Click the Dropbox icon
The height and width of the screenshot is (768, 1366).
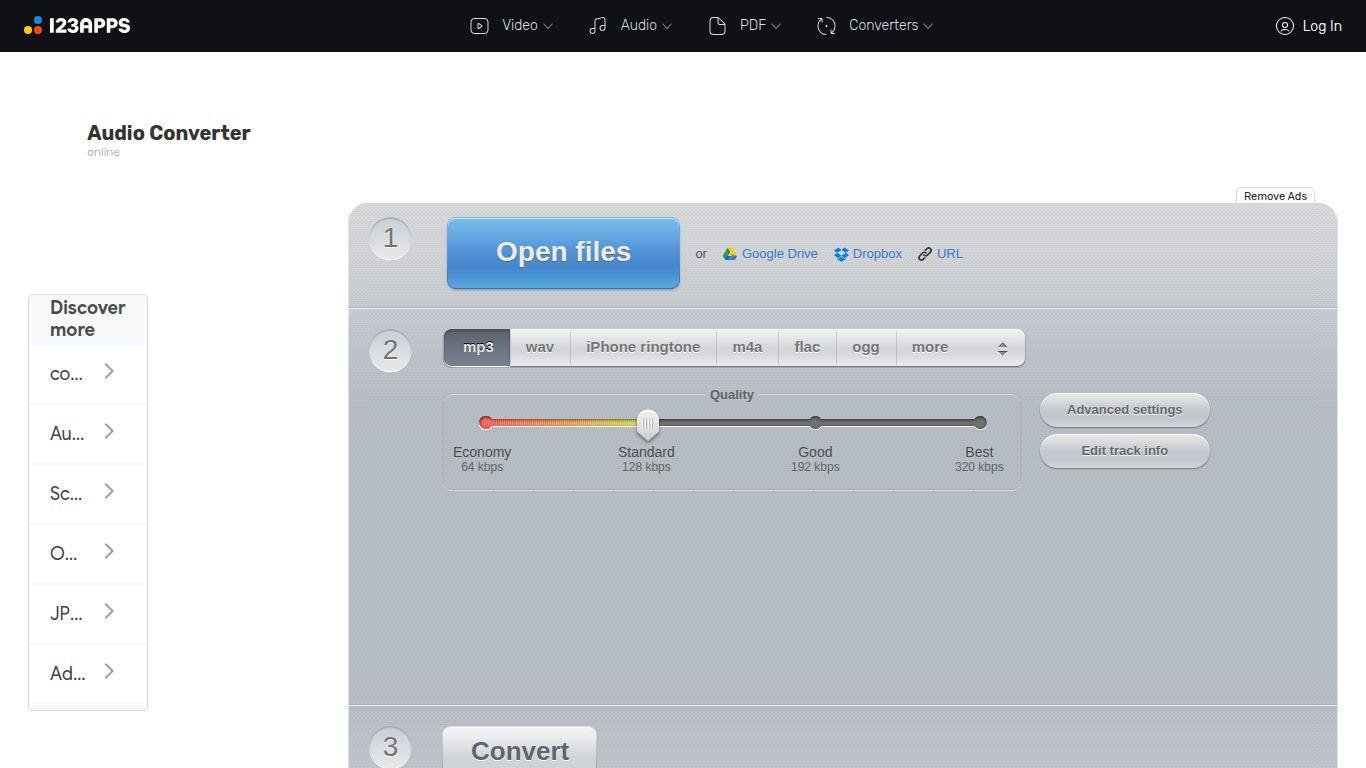click(x=841, y=254)
